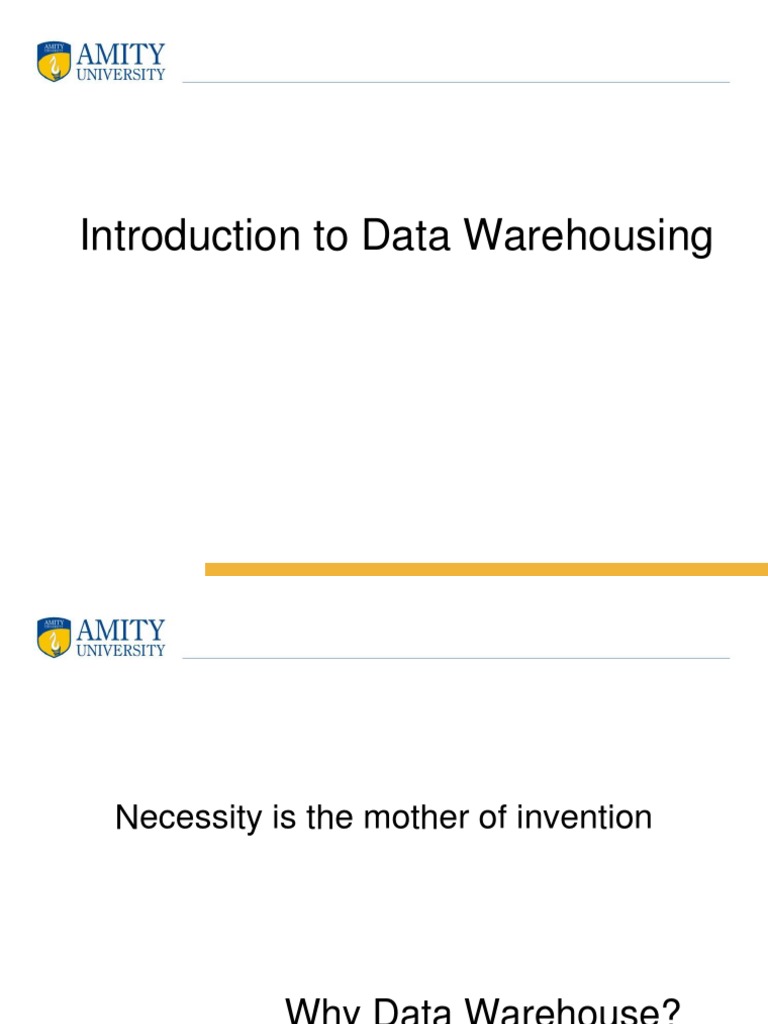
Task: Click the thin header line on first slide
Action: [x=456, y=82]
